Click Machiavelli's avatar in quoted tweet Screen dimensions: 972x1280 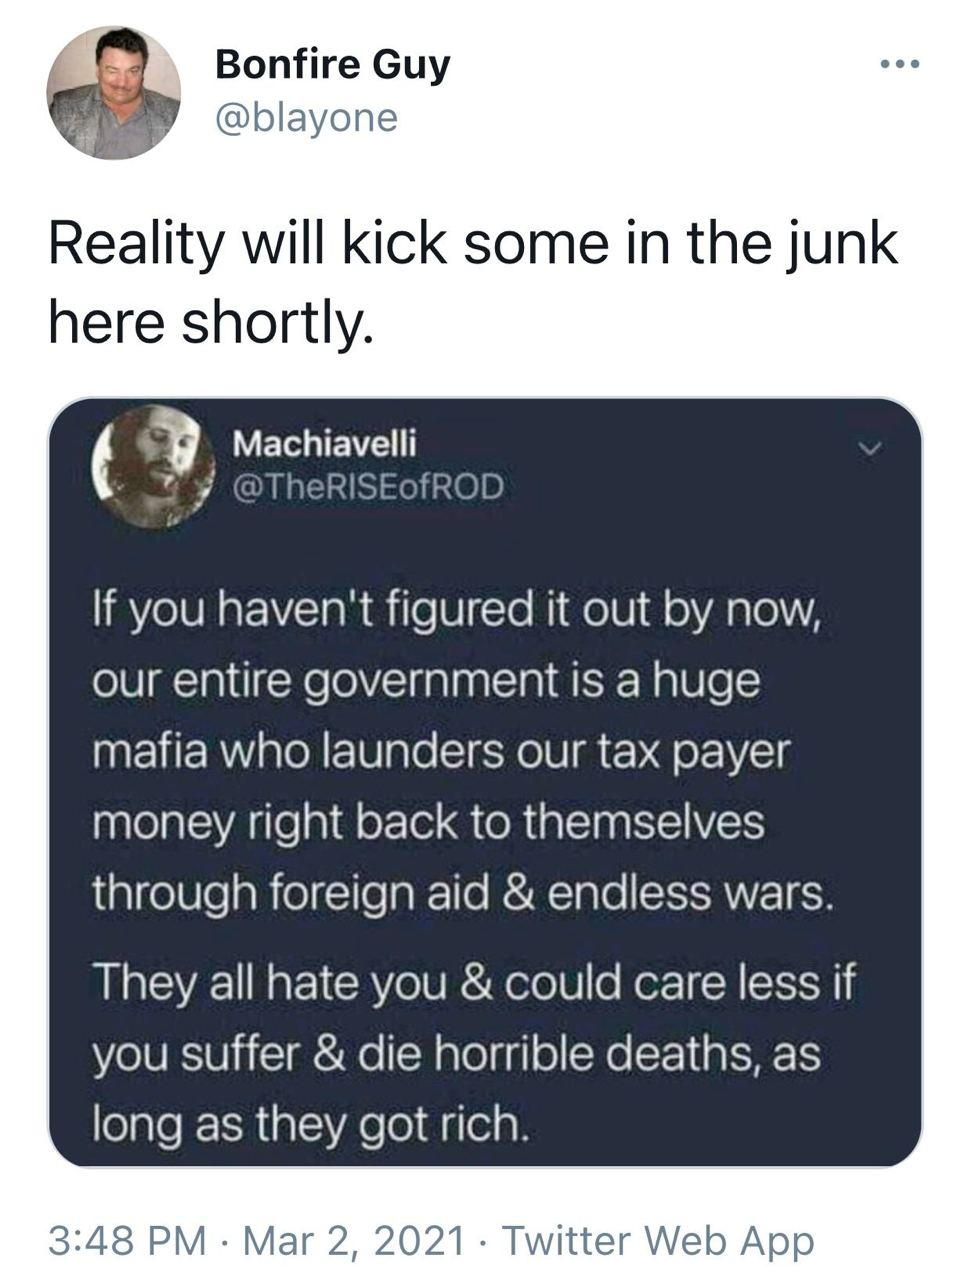tap(153, 466)
